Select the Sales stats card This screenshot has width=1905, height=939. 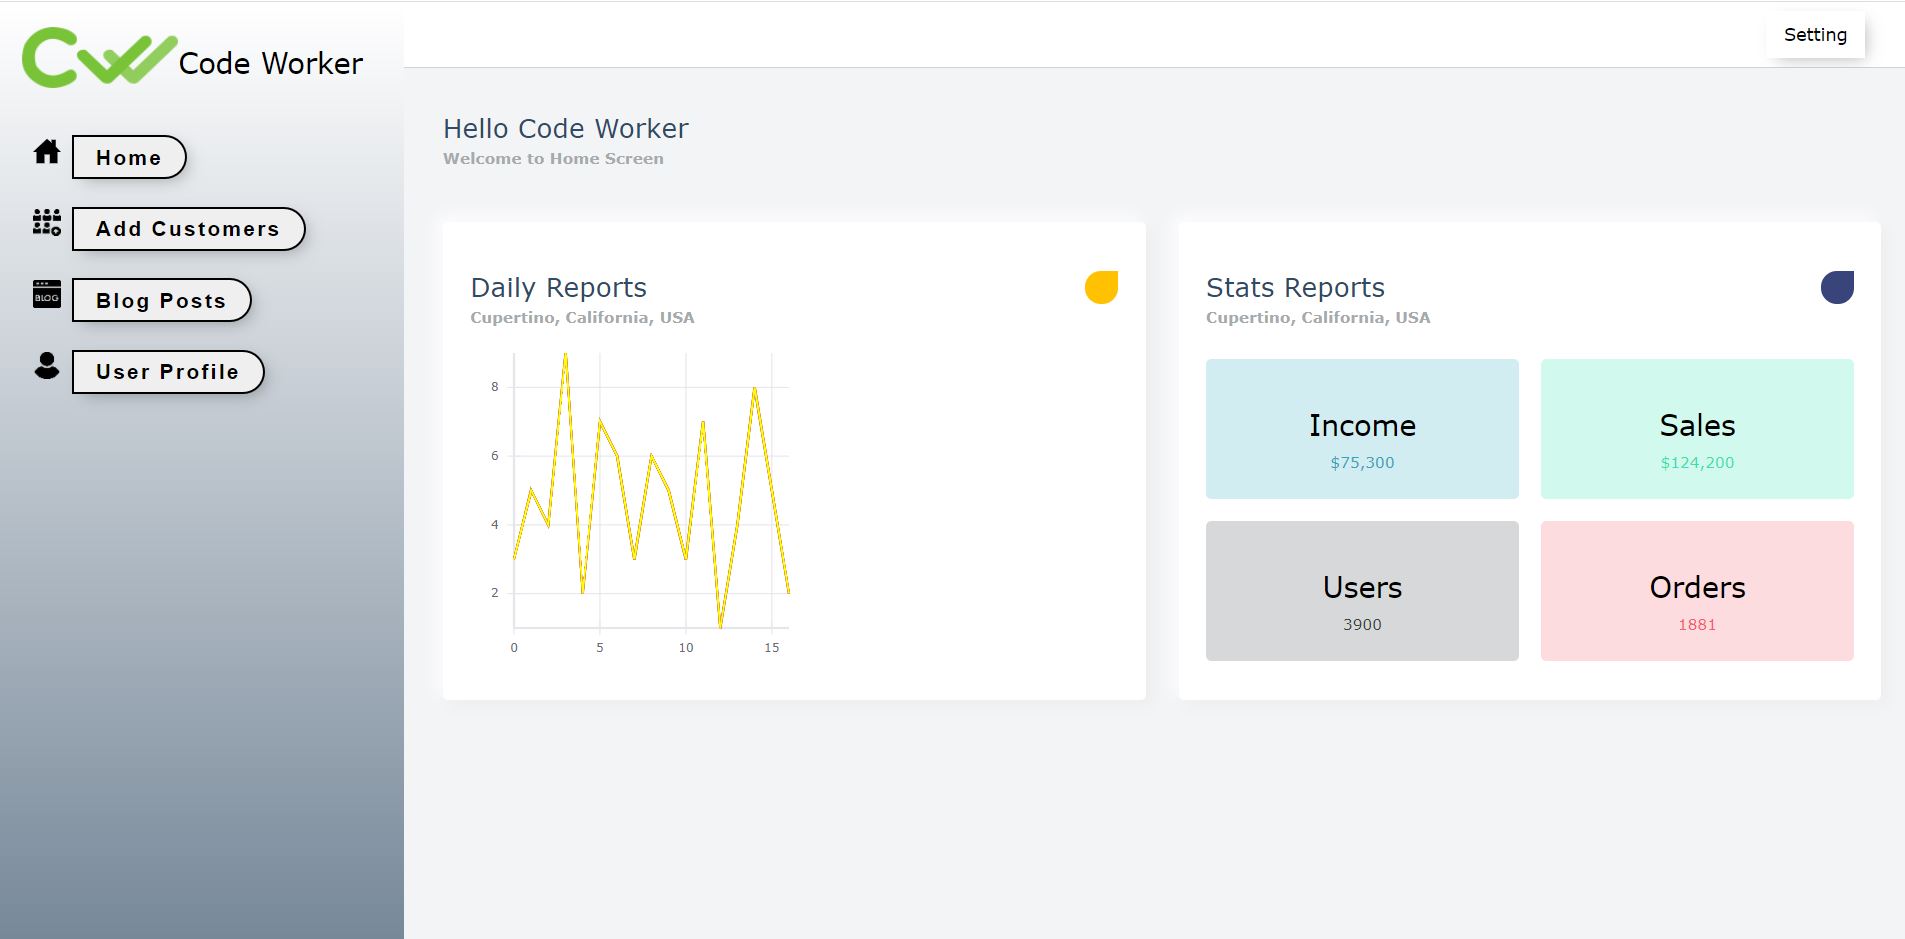pos(1697,429)
